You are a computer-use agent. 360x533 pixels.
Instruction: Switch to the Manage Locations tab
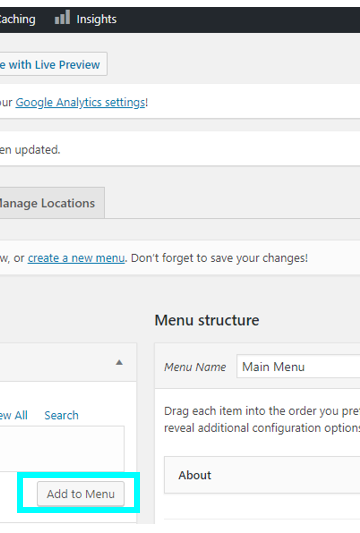52,203
